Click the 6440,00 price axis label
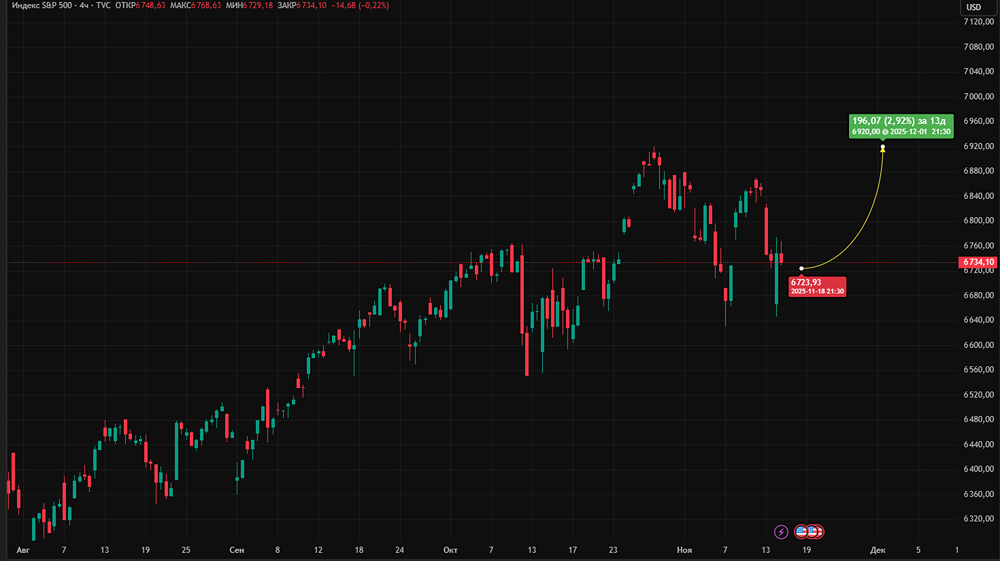The image size is (1000, 561). (978, 444)
